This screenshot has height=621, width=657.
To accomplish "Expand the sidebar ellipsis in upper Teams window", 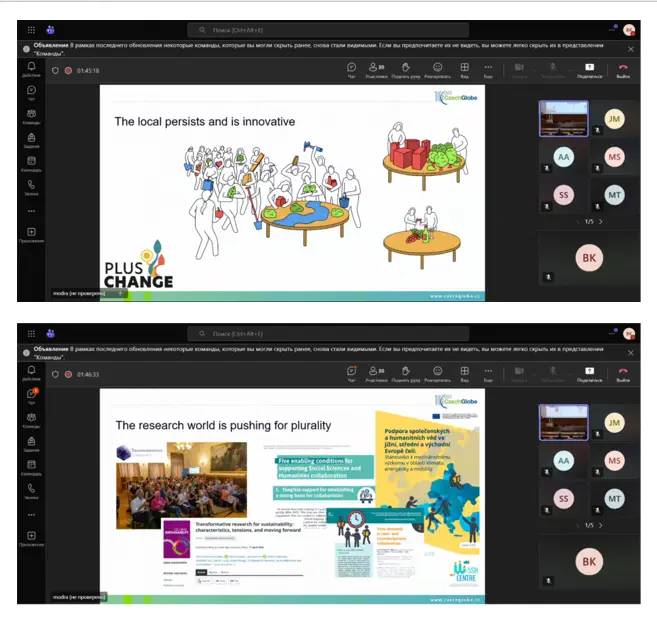I will [31, 211].
